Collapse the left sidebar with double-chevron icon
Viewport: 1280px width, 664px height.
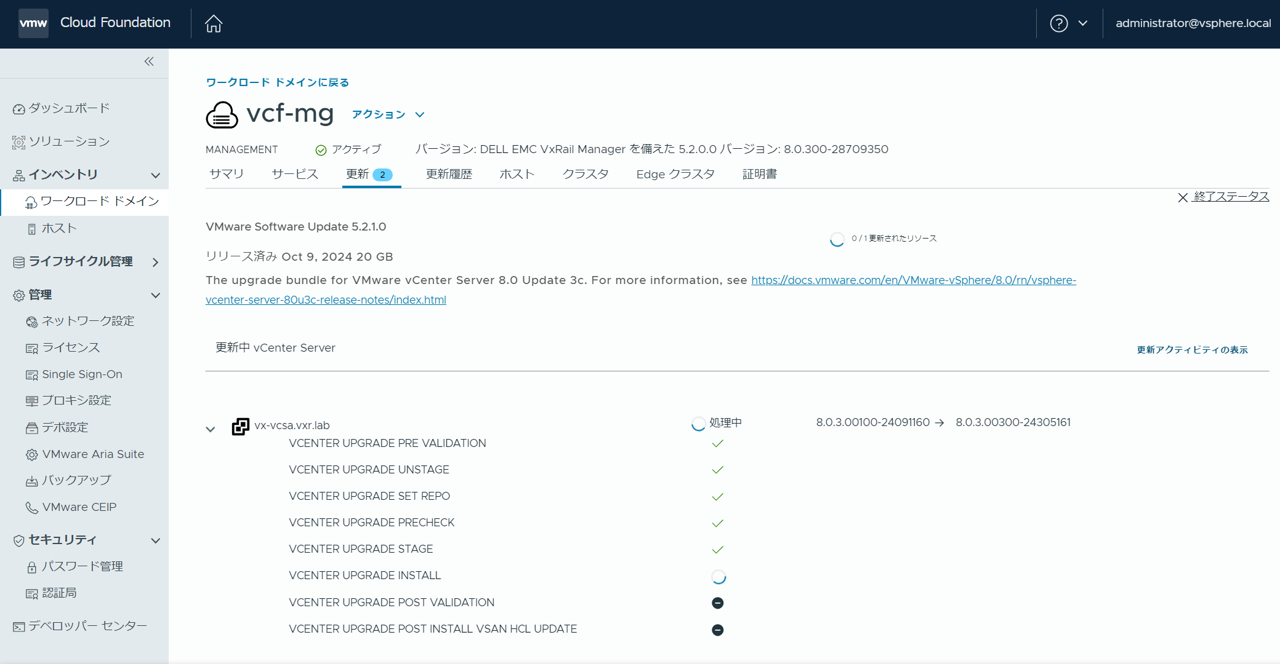(149, 62)
